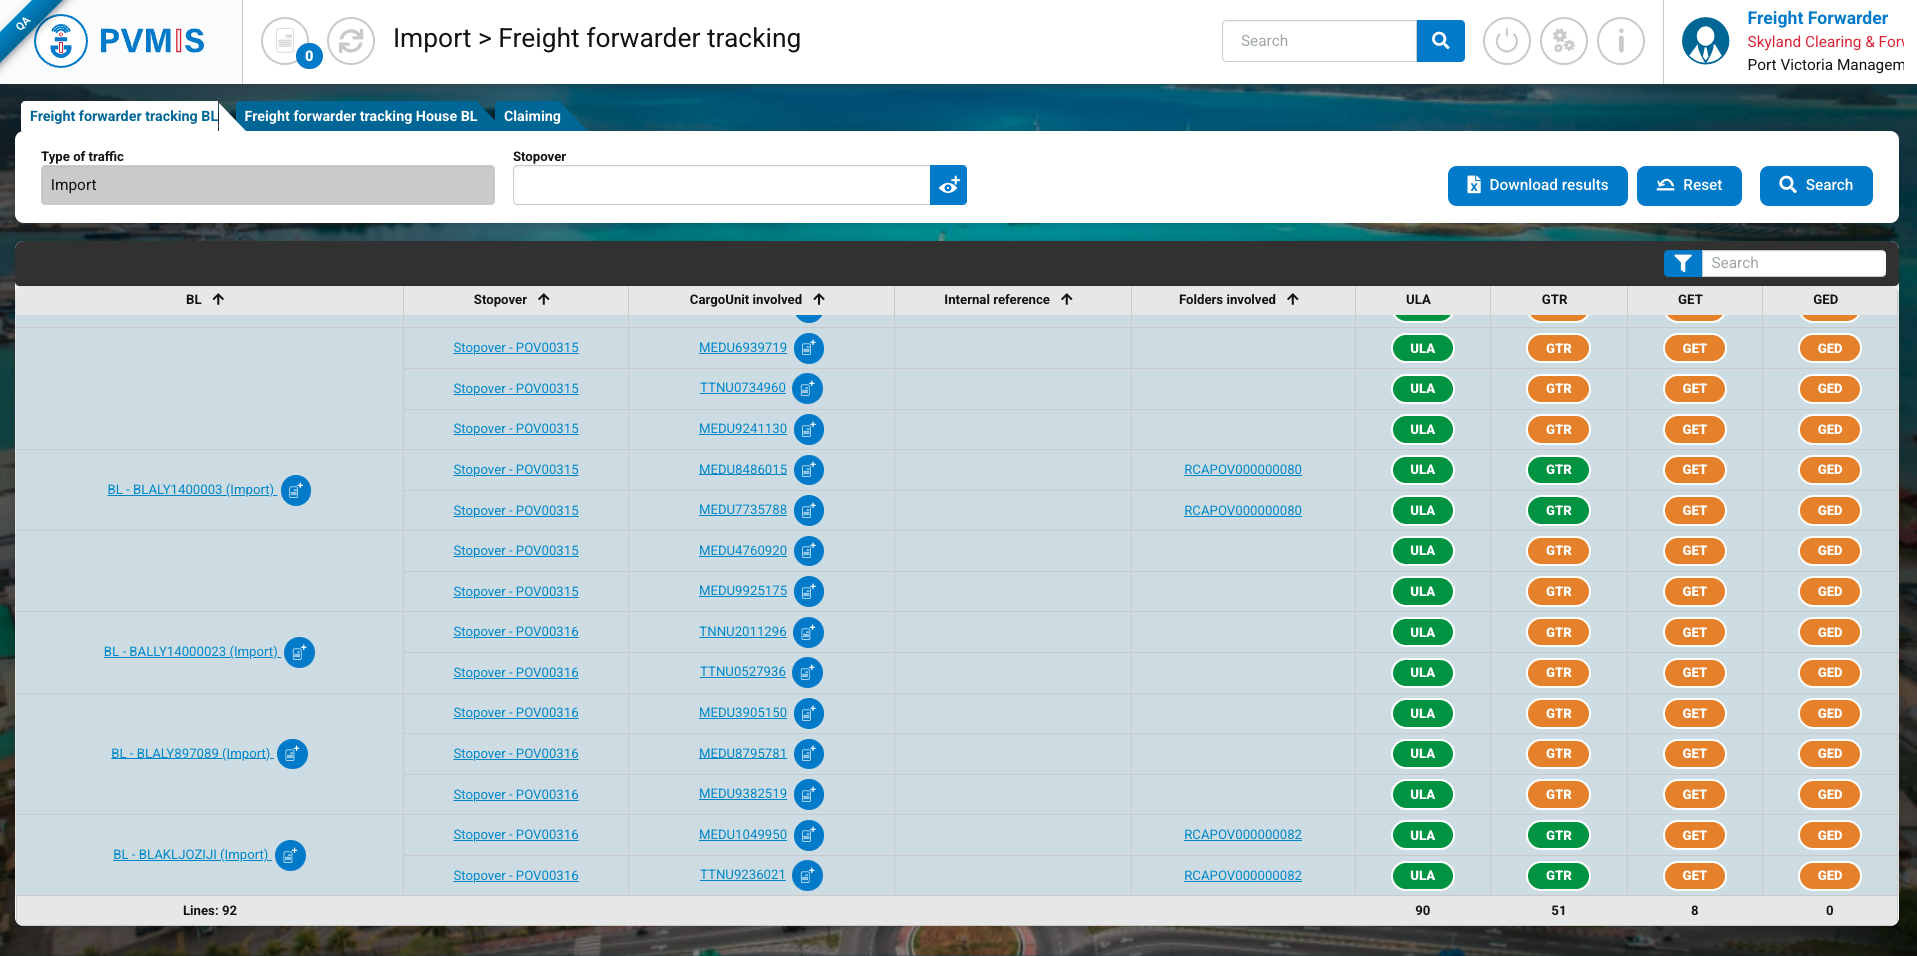Image resolution: width=1917 pixels, height=956 pixels.
Task: Sort by BL column arrow
Action: (x=218, y=299)
